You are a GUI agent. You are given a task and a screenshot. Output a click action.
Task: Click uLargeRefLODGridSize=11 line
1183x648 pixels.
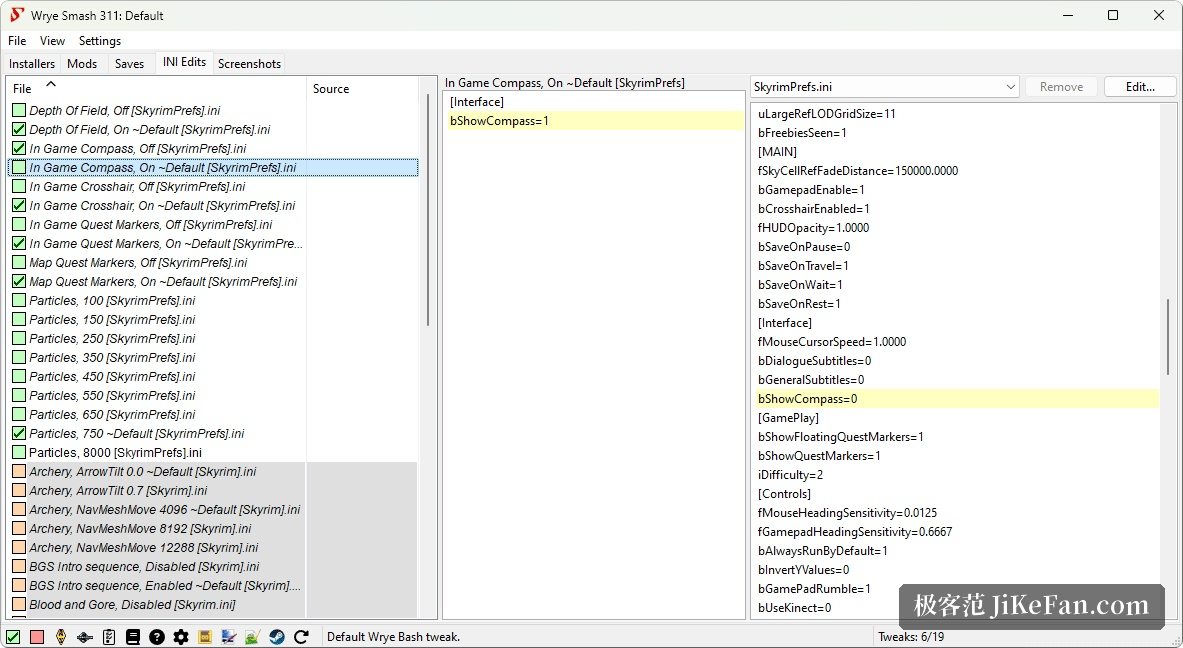coord(827,114)
